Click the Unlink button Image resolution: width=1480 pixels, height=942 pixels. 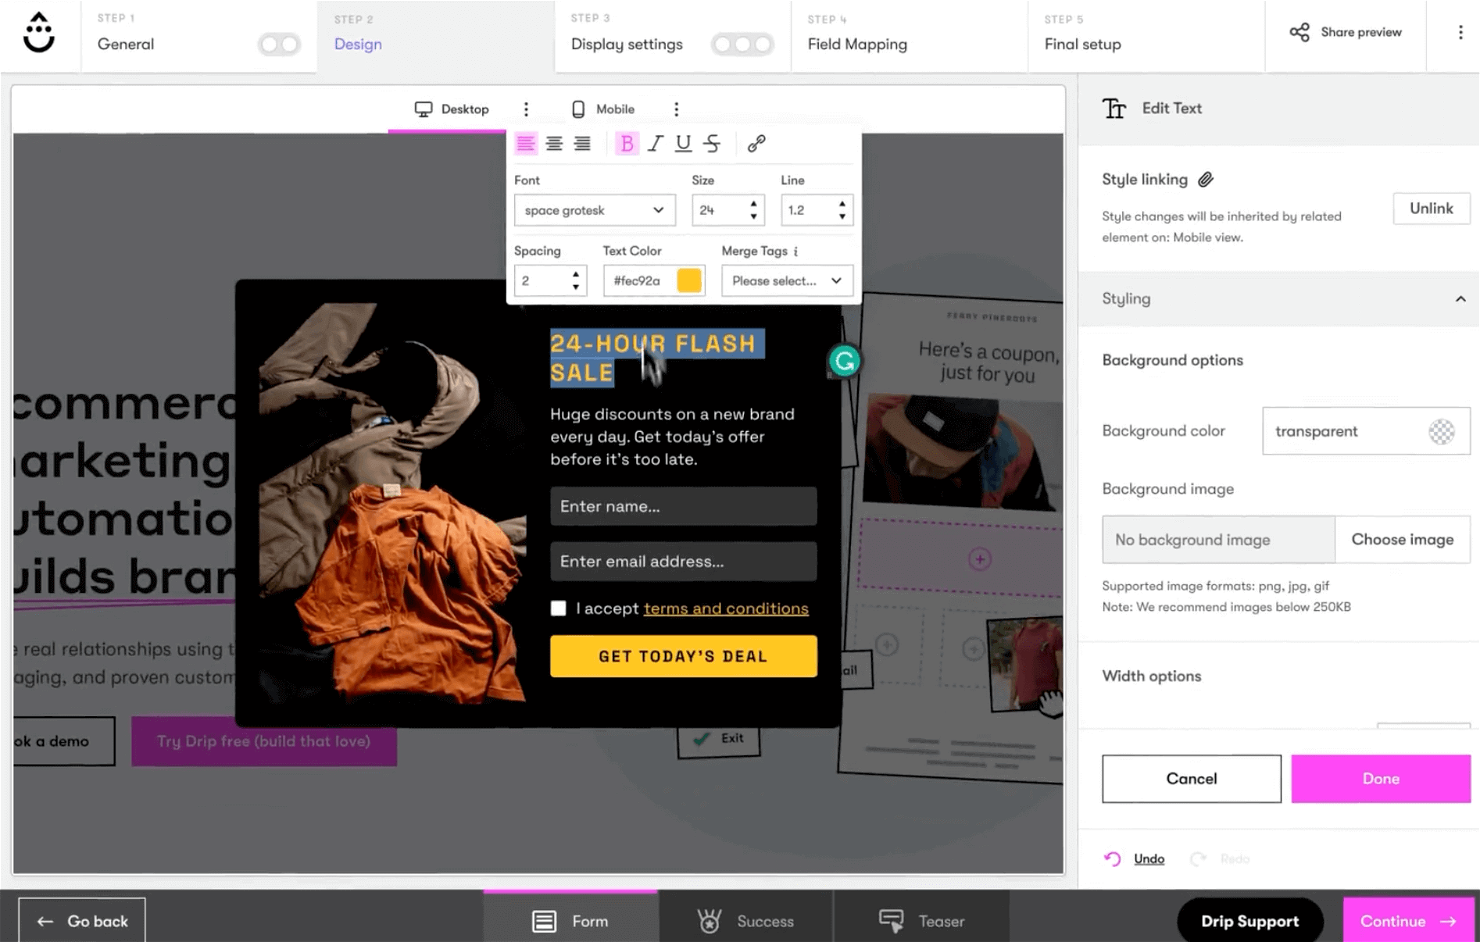[1431, 208]
